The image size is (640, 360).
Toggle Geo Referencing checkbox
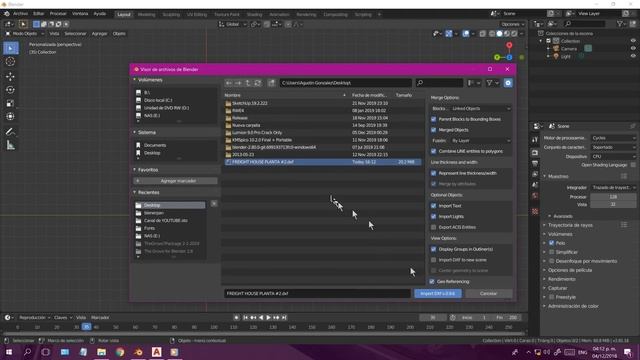click(432, 282)
